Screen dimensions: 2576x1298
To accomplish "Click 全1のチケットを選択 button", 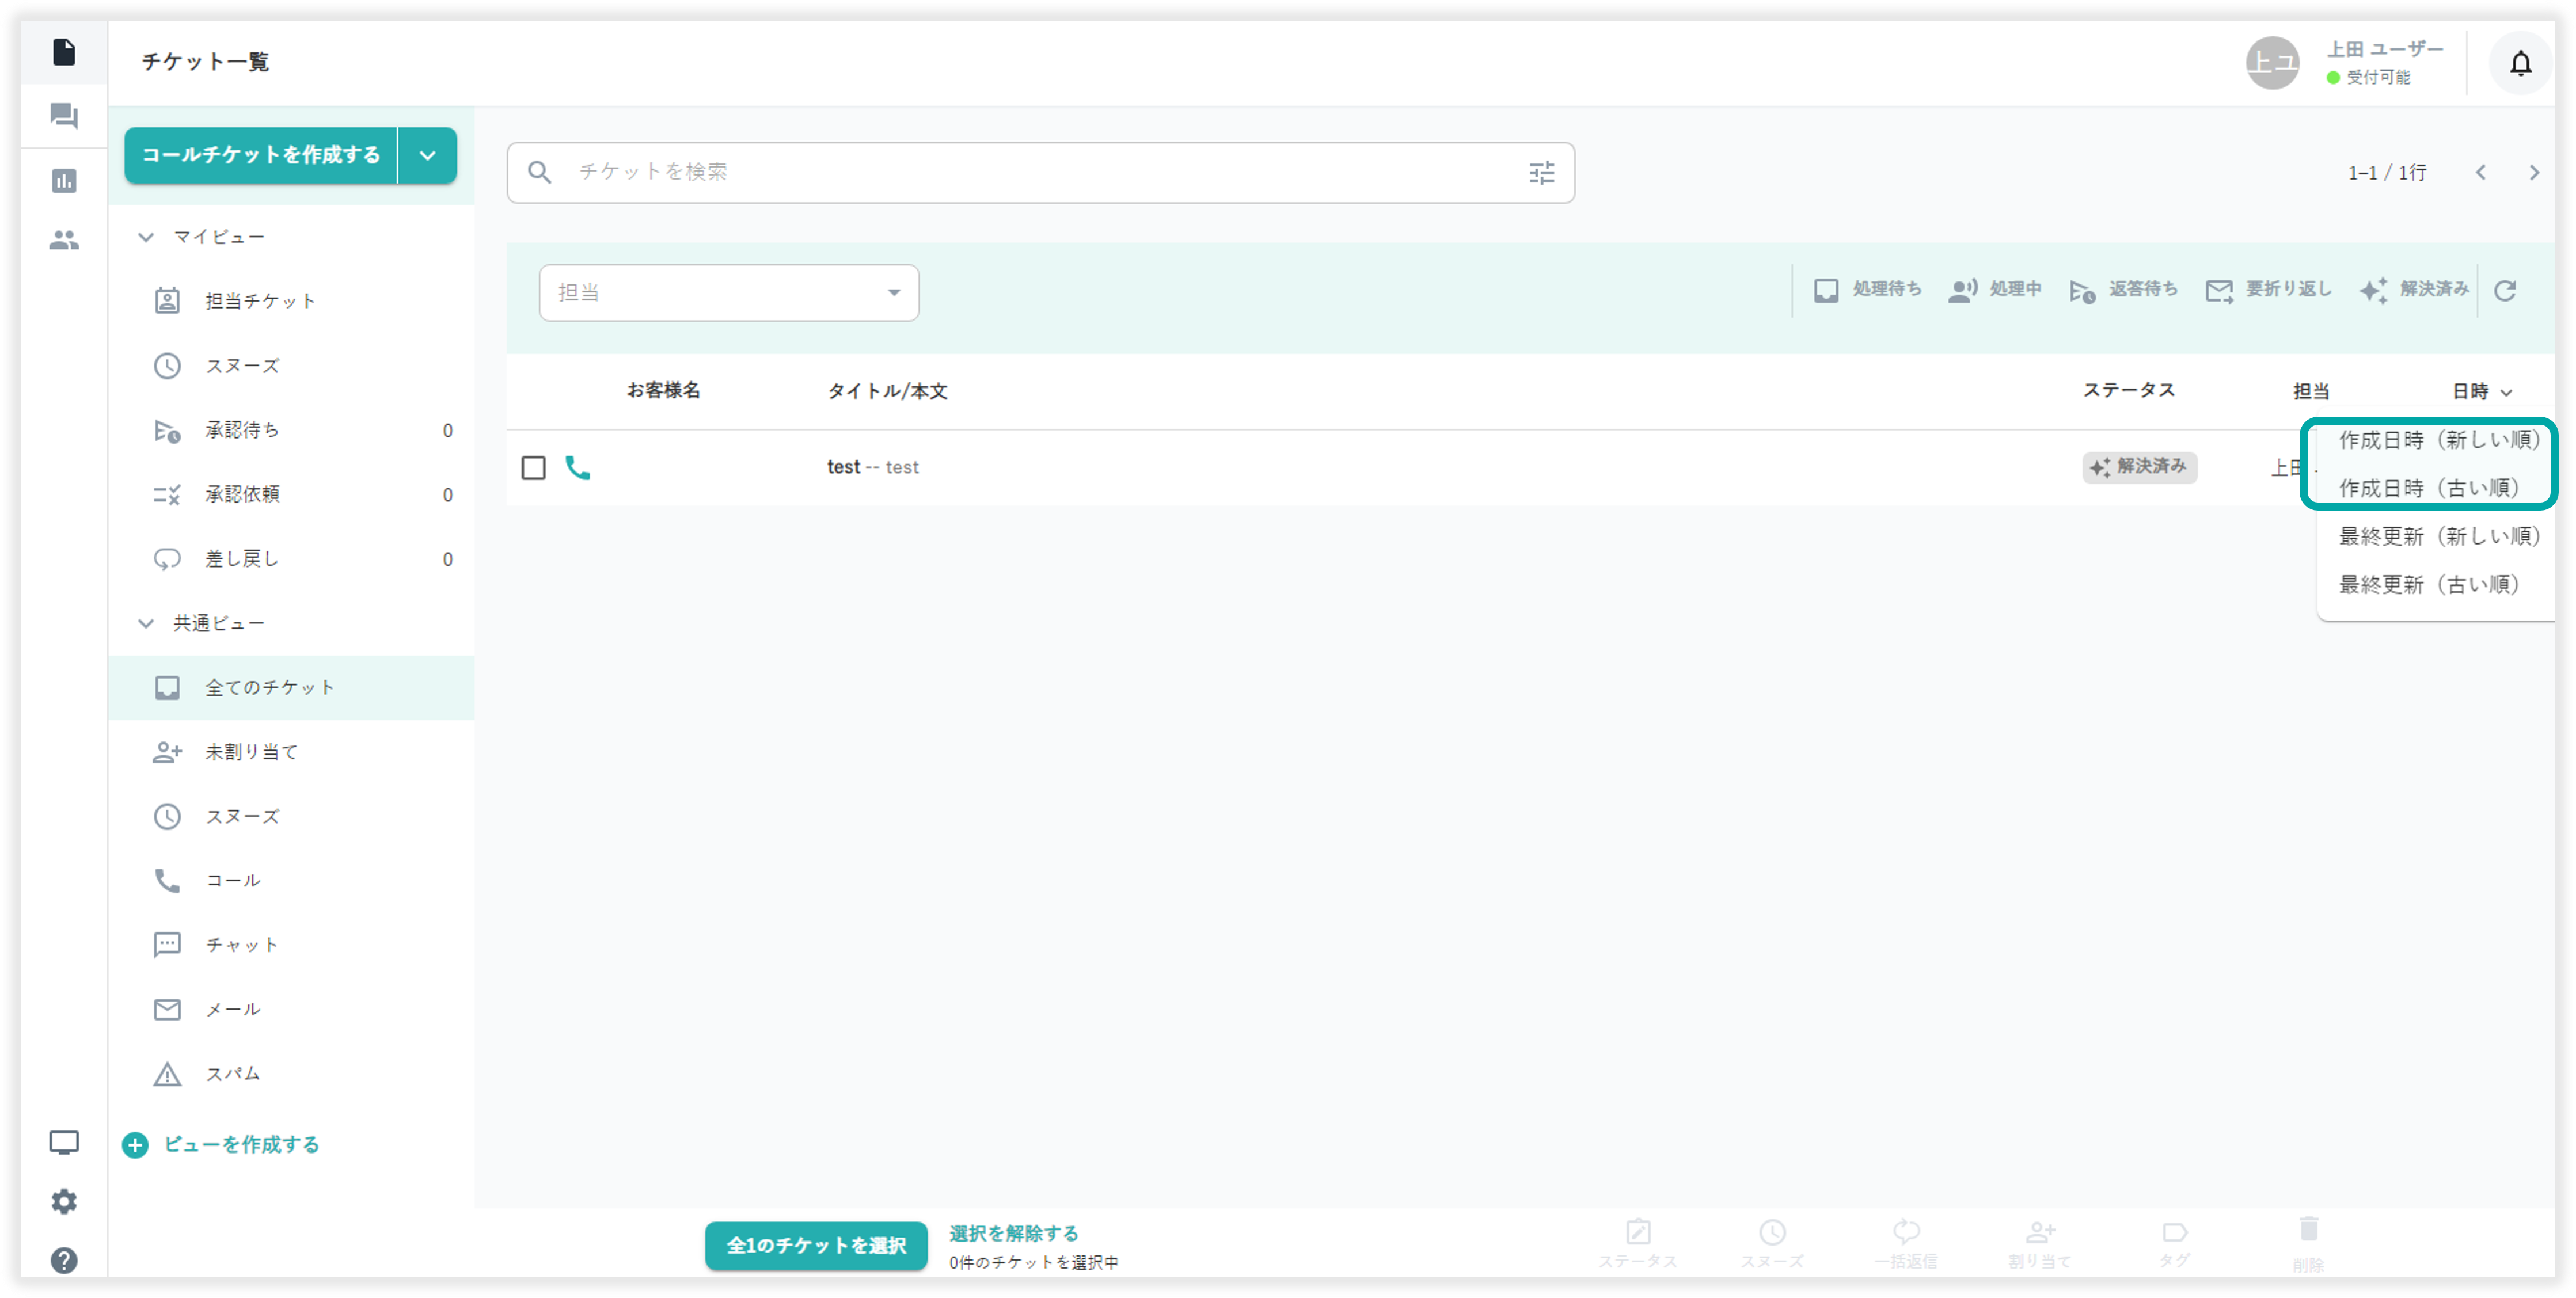I will coord(815,1245).
